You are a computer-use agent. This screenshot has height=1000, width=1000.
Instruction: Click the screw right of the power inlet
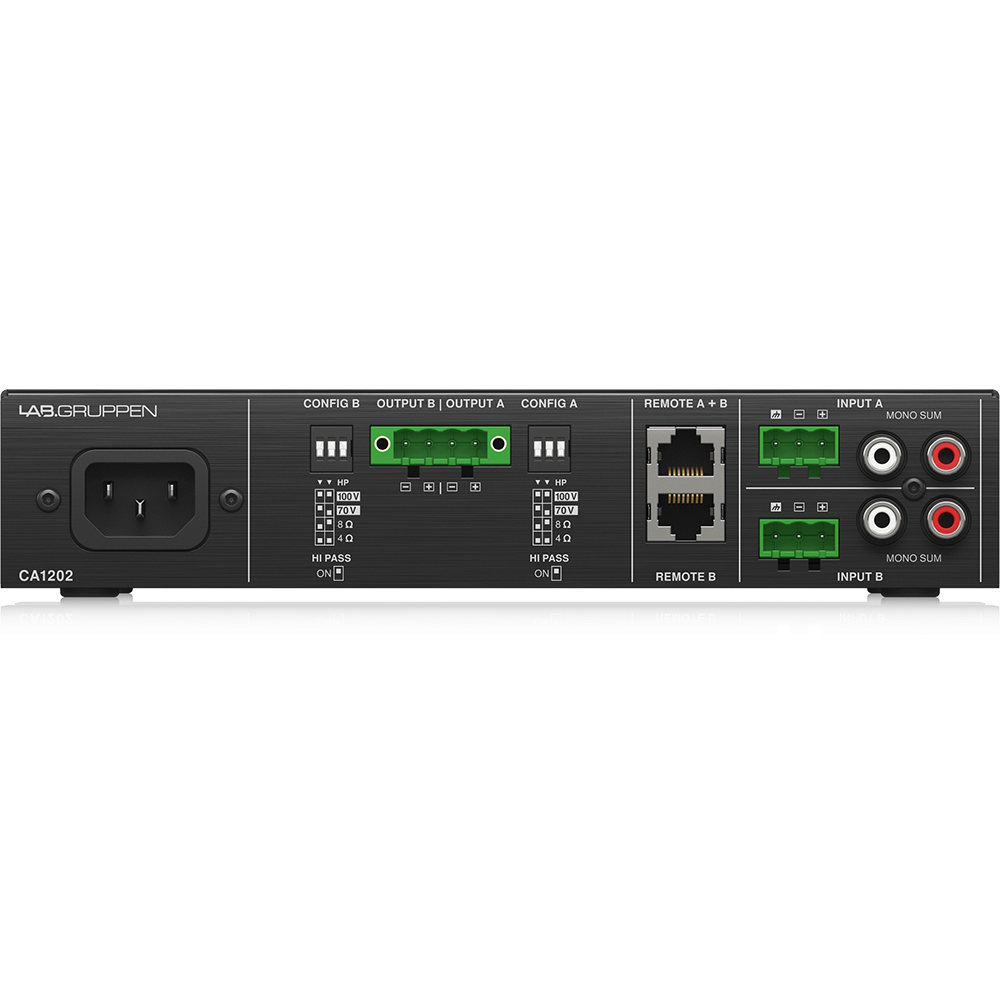tap(232, 497)
